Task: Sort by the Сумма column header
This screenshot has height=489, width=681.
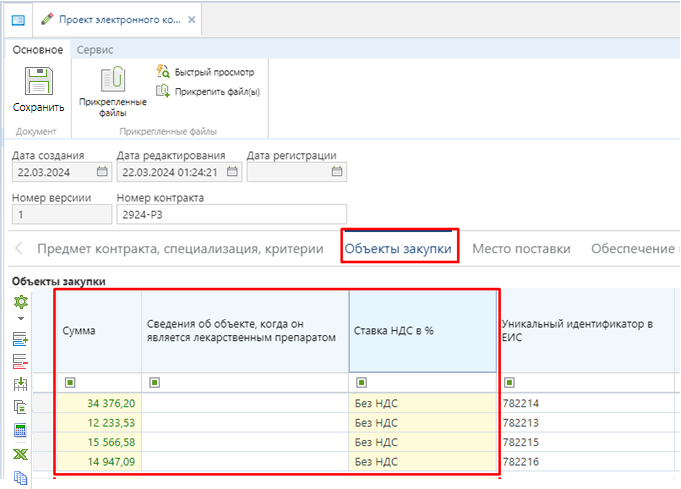Action: (99, 331)
